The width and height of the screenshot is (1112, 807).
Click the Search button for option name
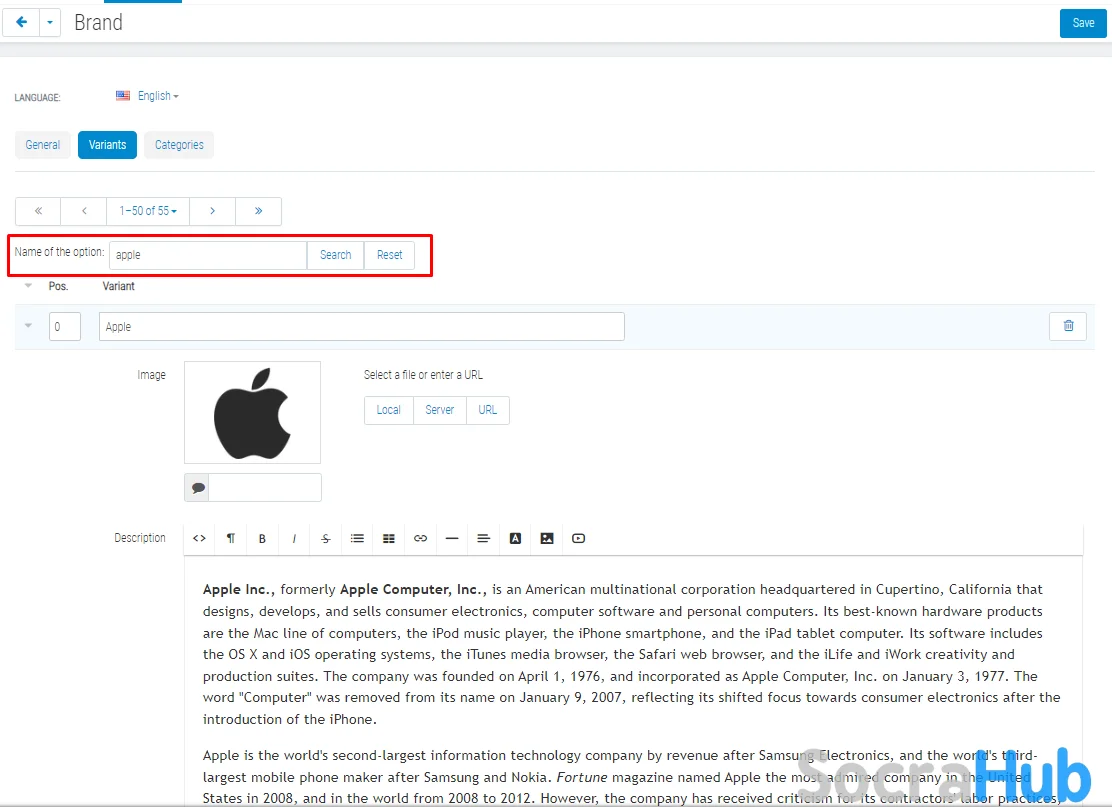[x=335, y=255]
